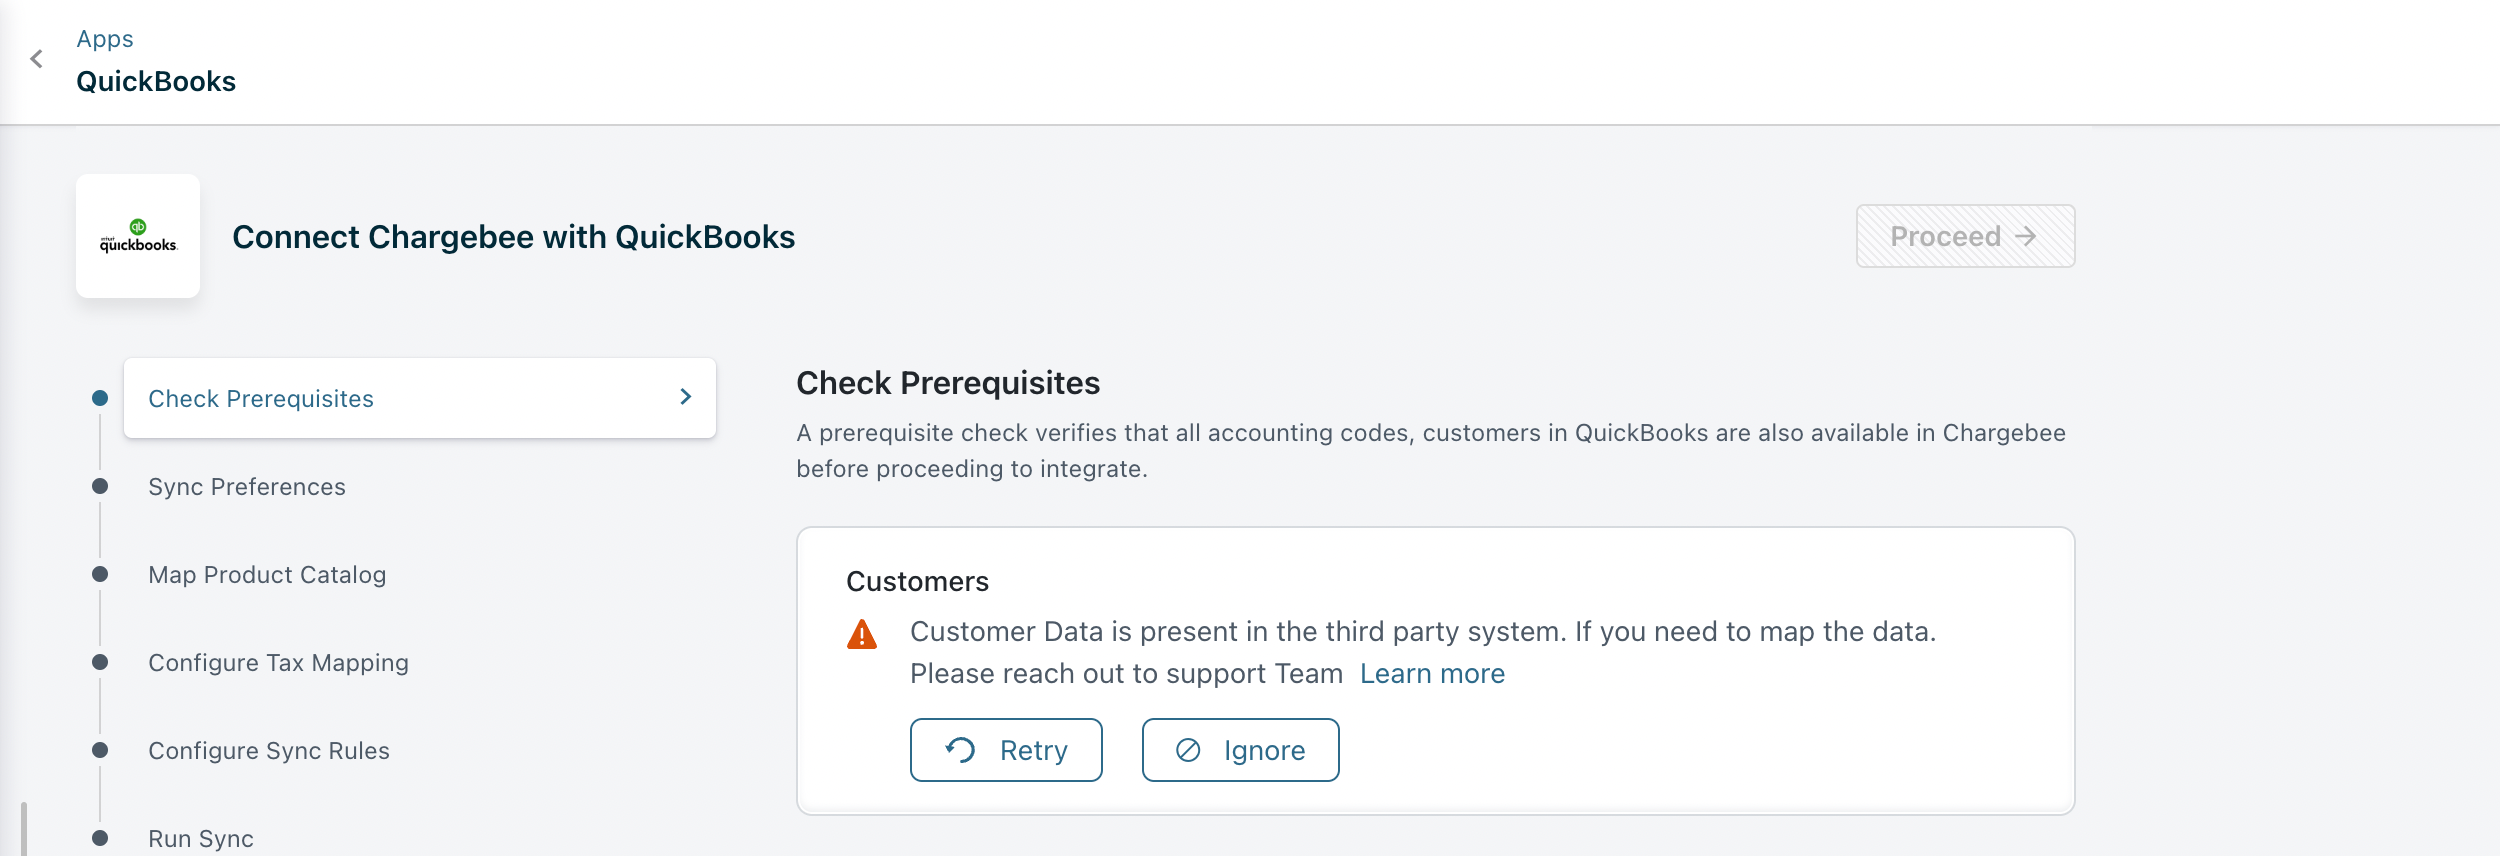Open Configure Sync Rules step
Image resolution: width=2500 pixels, height=856 pixels.
[x=269, y=751]
